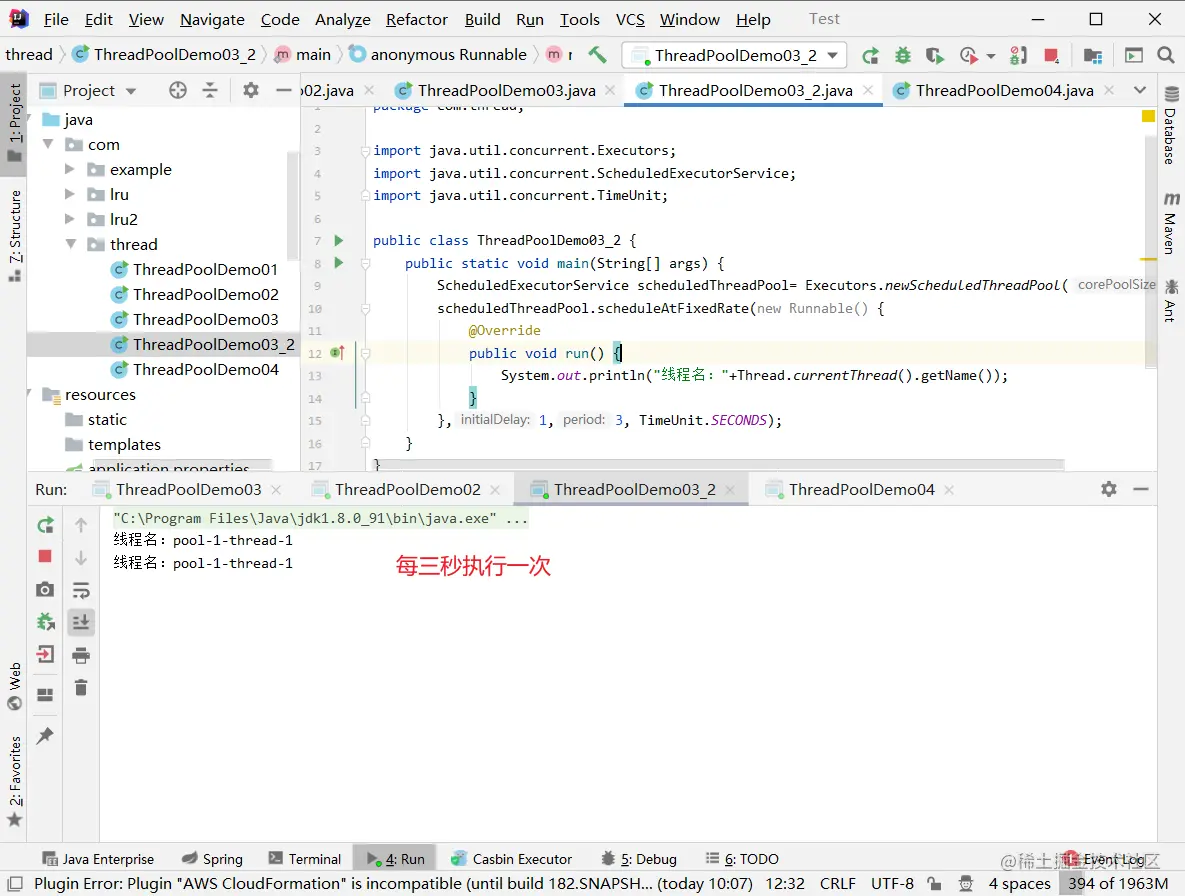
Task: Run ThreadPoolDemo03_2 with the toolbar rerun icon
Action: click(x=871, y=55)
